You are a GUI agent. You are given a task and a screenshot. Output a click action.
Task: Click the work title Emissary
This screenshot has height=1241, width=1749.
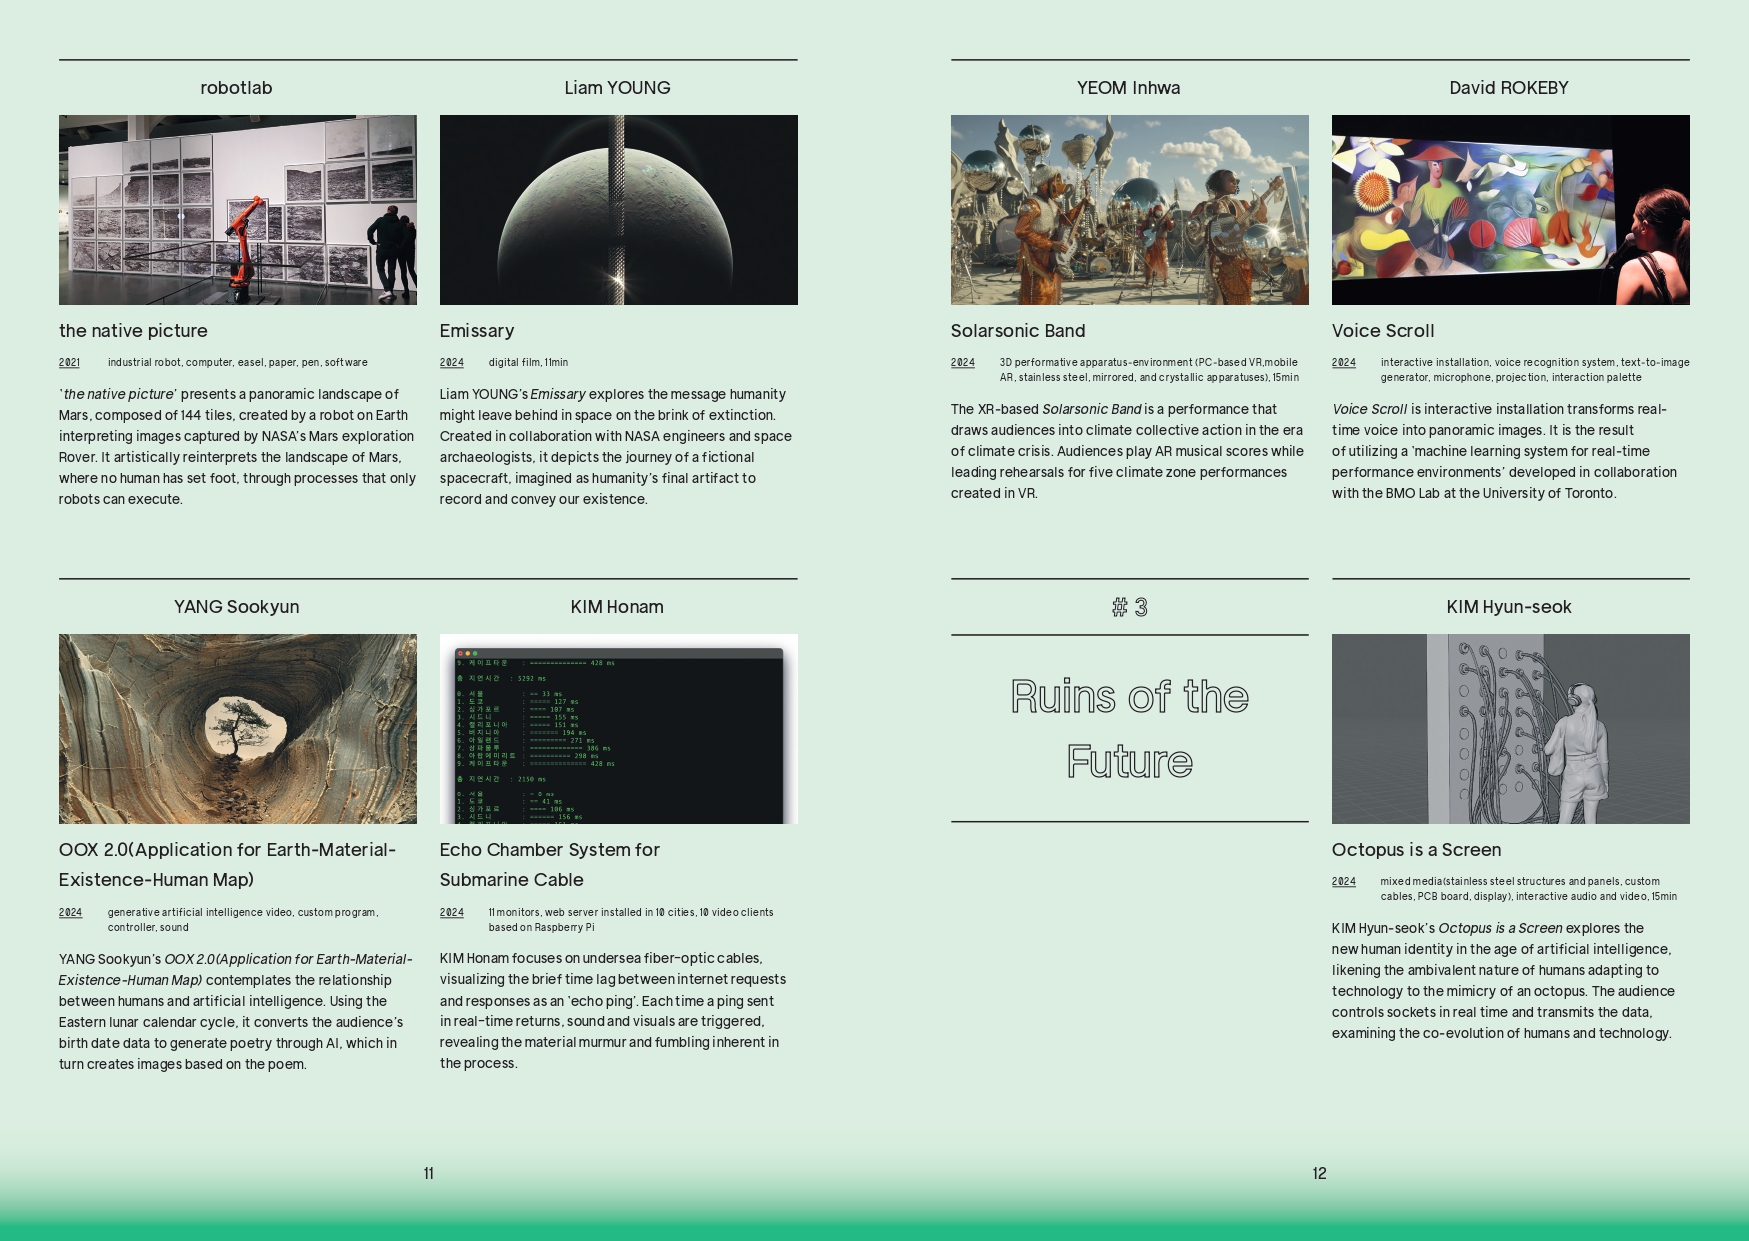click(x=477, y=331)
